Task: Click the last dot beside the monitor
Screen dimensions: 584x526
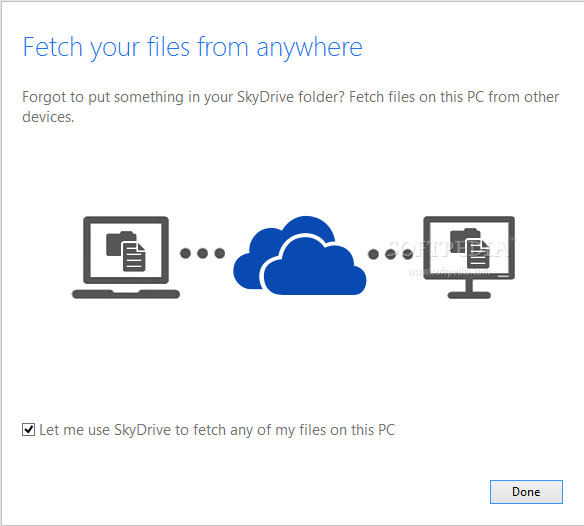Action: [408, 254]
